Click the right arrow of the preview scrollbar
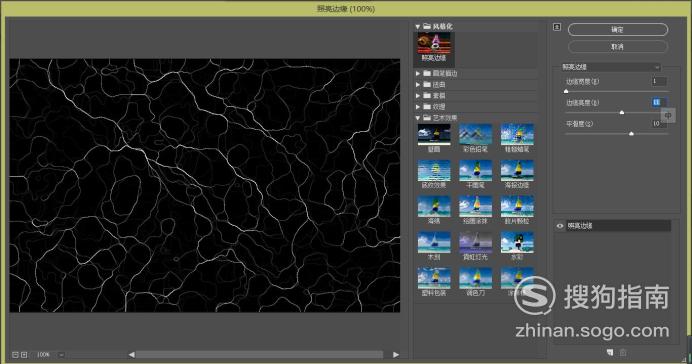692x364 pixels. tap(395, 354)
